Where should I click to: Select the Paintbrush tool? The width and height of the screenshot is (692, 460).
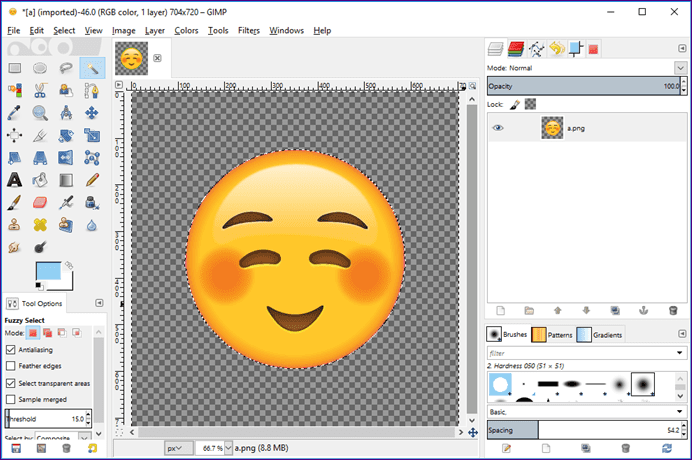15,203
